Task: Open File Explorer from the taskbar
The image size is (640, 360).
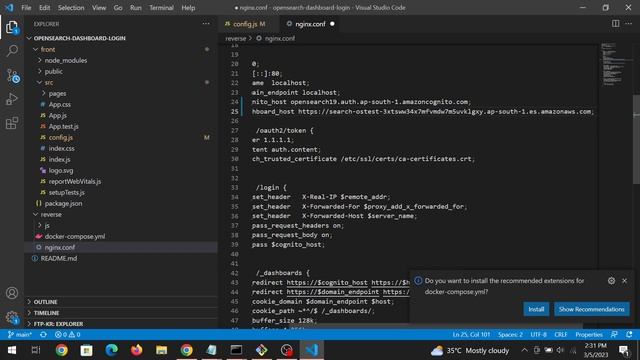Action: click(162, 350)
